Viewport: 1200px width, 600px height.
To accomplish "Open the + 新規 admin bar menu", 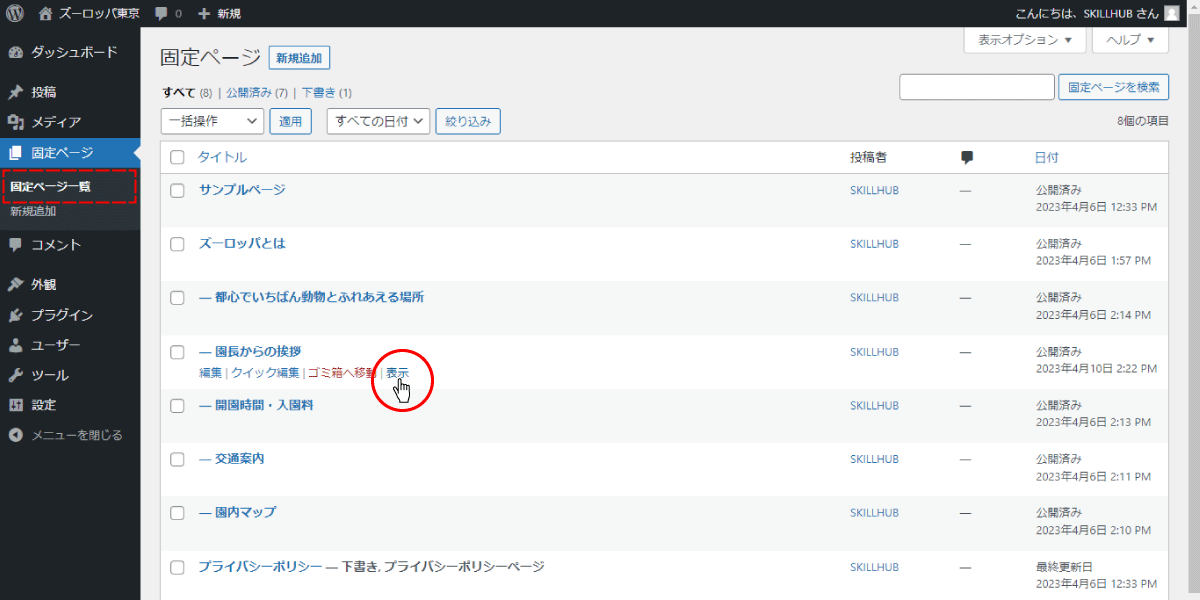I will pos(219,13).
